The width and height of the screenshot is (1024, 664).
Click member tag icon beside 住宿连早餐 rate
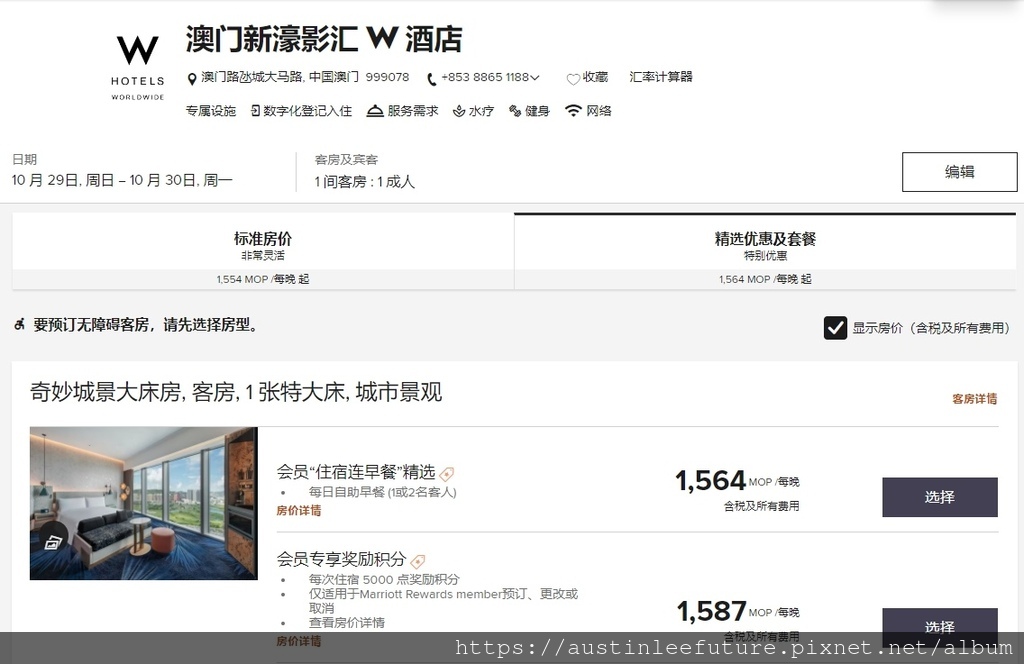click(x=447, y=473)
